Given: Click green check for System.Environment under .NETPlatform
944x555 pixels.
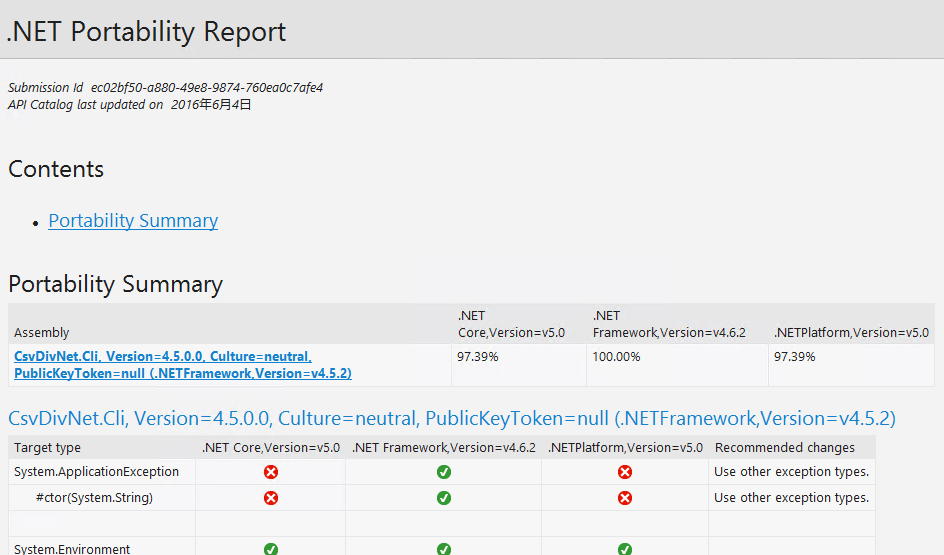Looking at the screenshot, I should coord(625,548).
